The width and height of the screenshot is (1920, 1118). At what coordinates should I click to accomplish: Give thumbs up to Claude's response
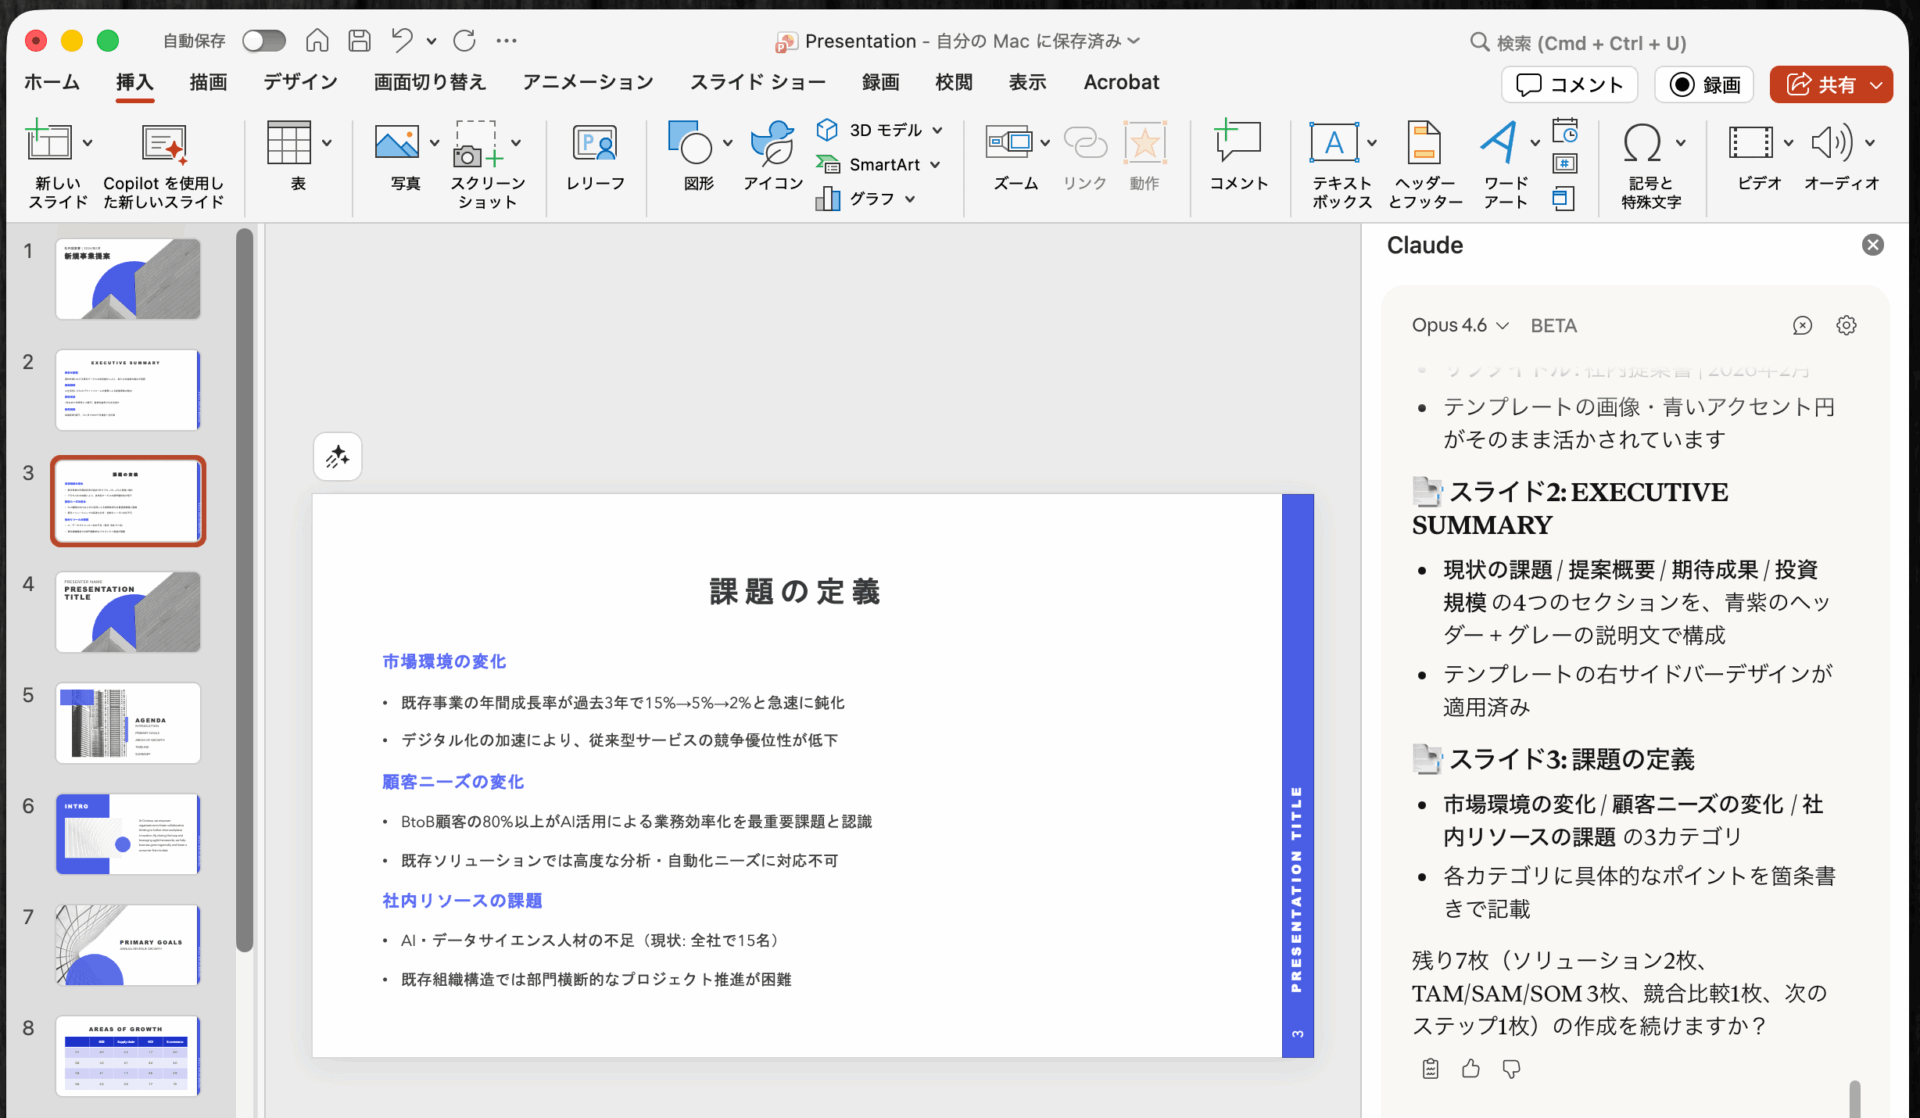pyautogui.click(x=1470, y=1069)
